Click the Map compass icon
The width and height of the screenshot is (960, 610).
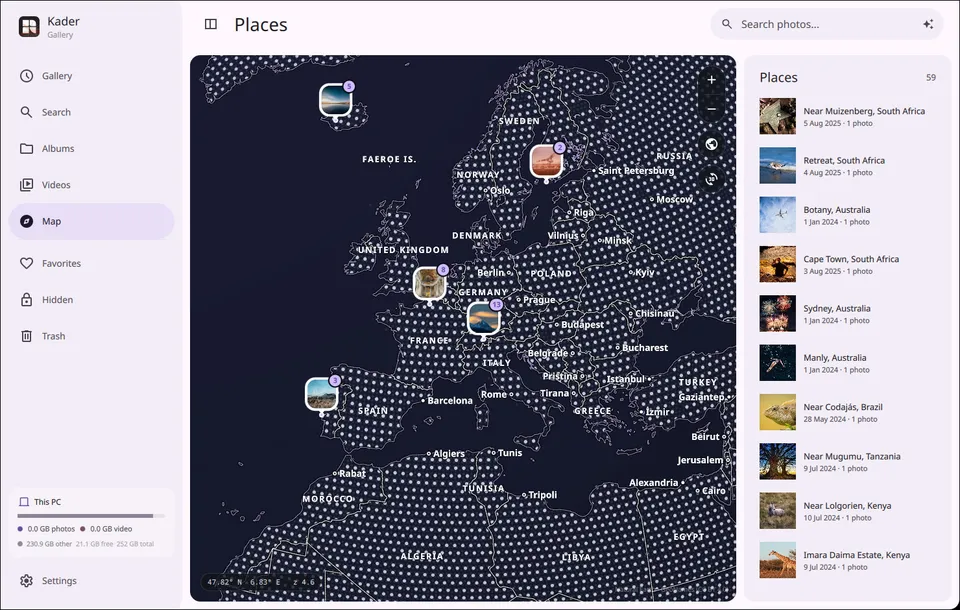(26, 221)
